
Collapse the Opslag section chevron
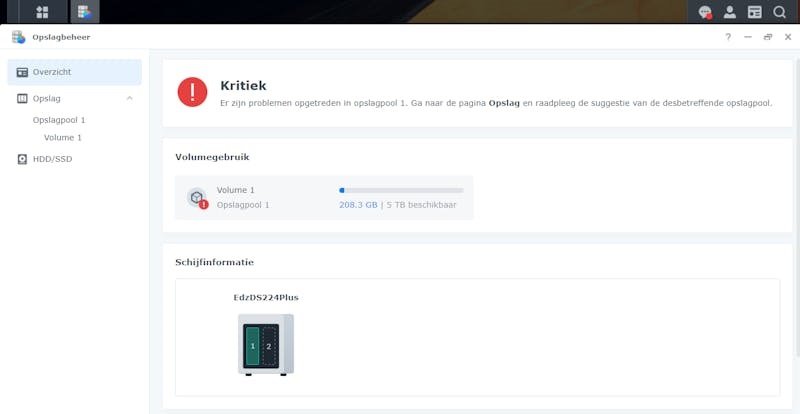coord(130,98)
